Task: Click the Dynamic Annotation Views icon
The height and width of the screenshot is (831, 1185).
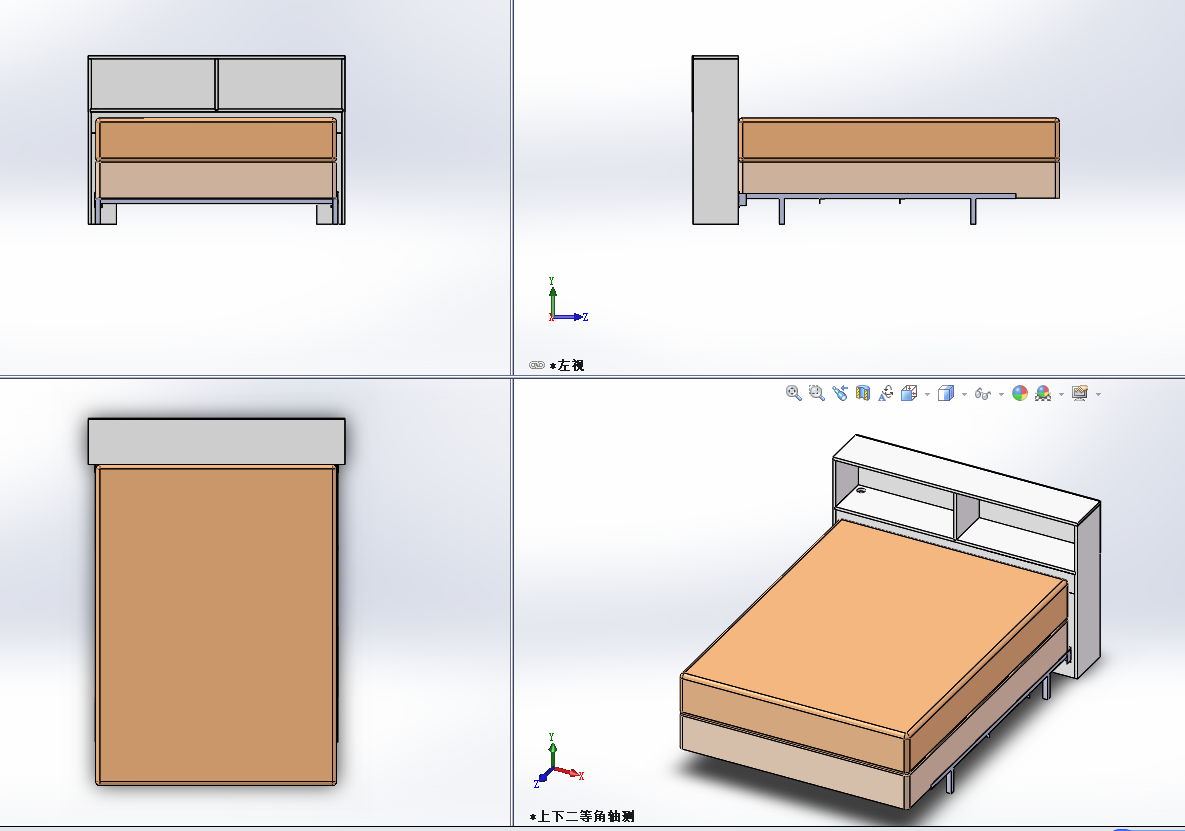Action: coord(886,393)
